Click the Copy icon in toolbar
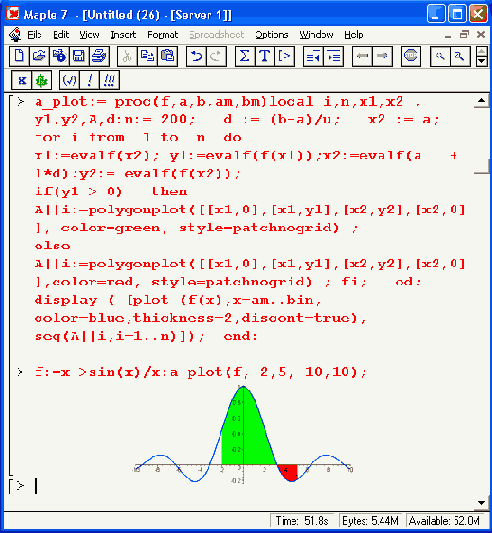The width and height of the screenshot is (492, 533). pos(147,56)
